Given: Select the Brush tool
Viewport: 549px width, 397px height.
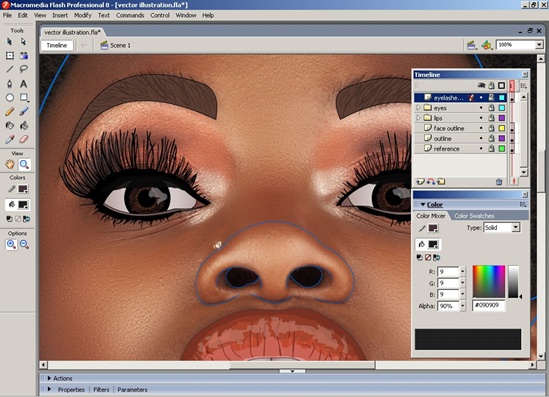Looking at the screenshot, I should [23, 112].
